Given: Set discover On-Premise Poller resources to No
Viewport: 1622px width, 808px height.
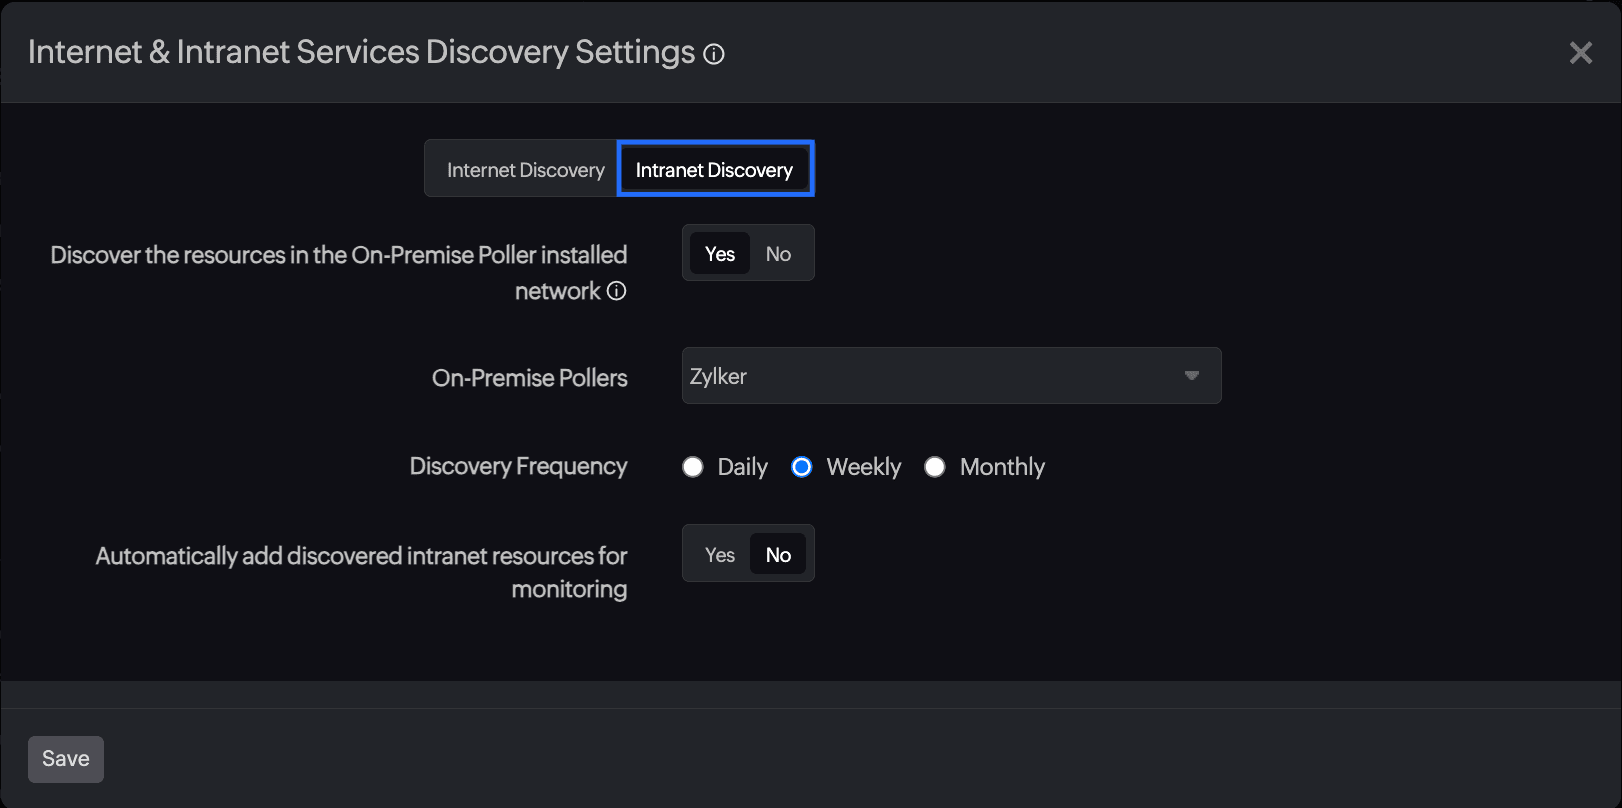Looking at the screenshot, I should (x=778, y=254).
